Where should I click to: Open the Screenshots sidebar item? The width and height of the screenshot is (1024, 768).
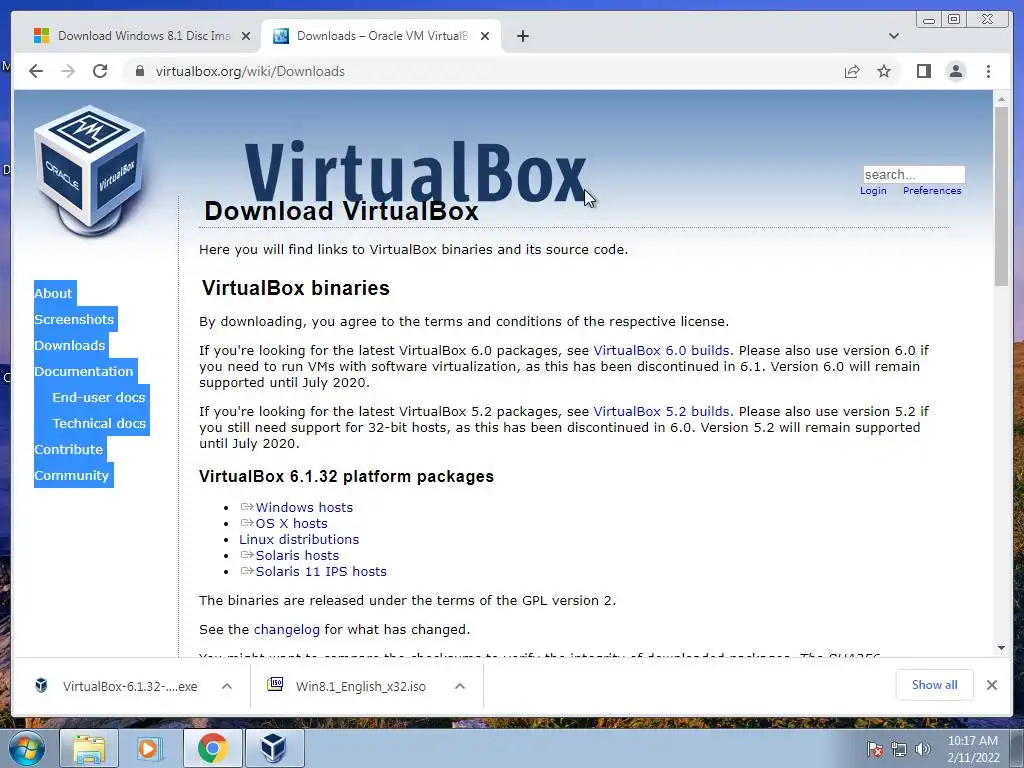tap(74, 319)
